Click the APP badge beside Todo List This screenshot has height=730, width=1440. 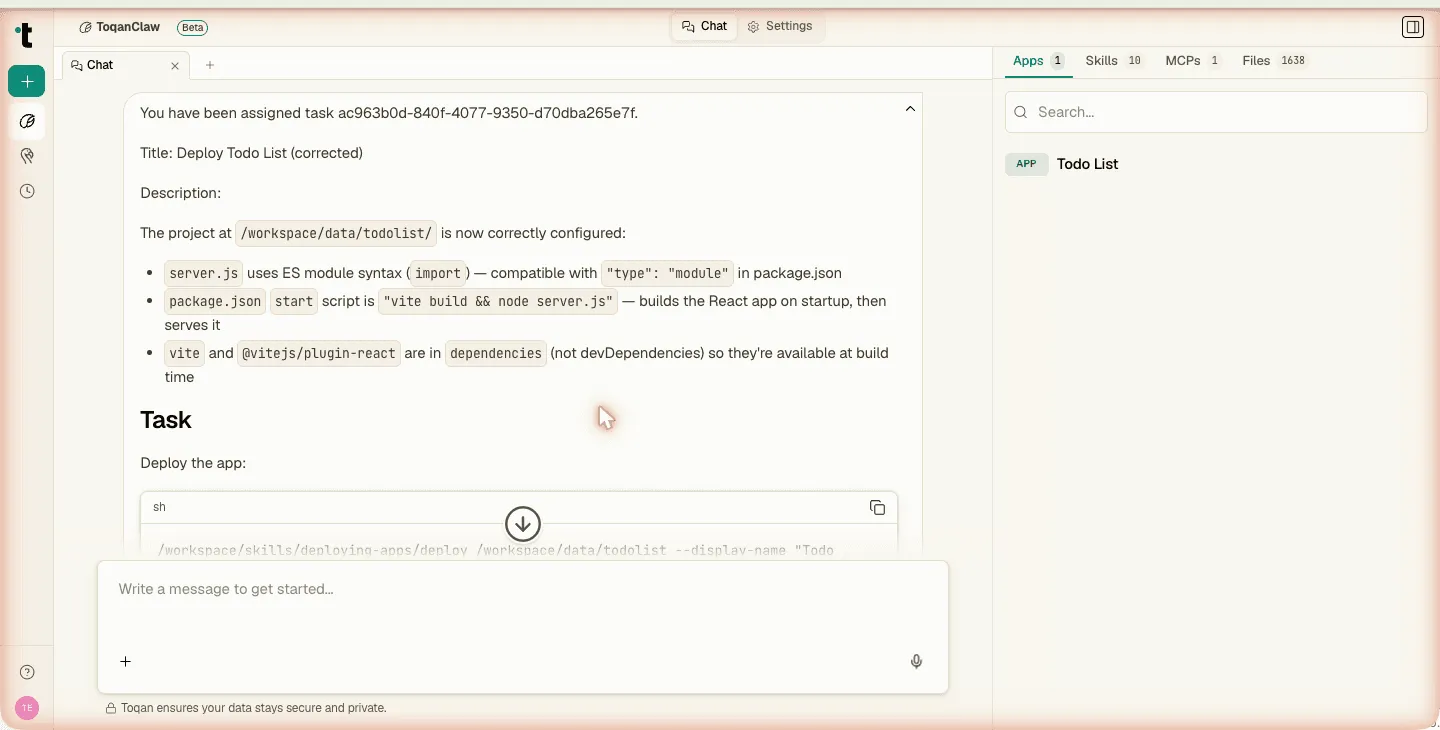pyautogui.click(x=1027, y=164)
